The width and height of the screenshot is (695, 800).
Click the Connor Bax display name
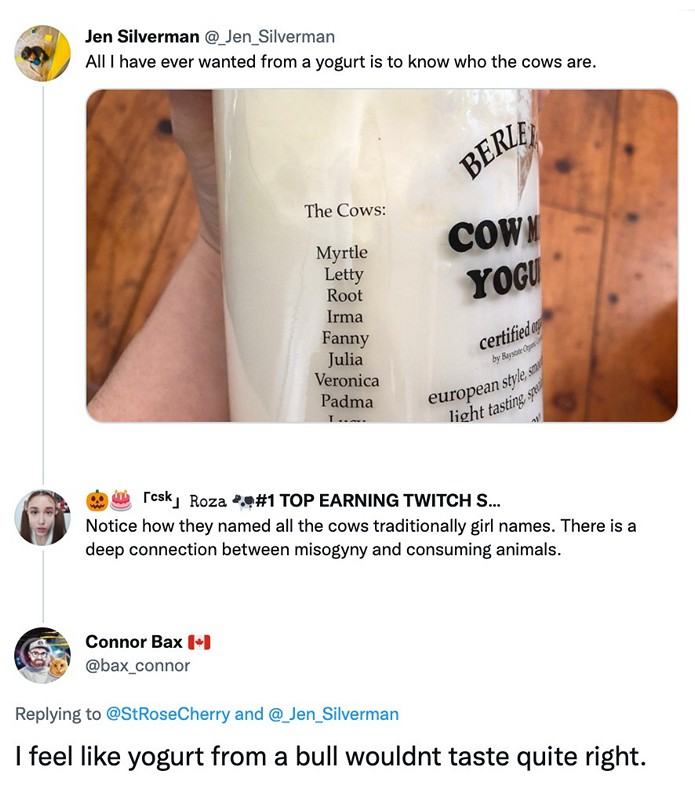[134, 642]
